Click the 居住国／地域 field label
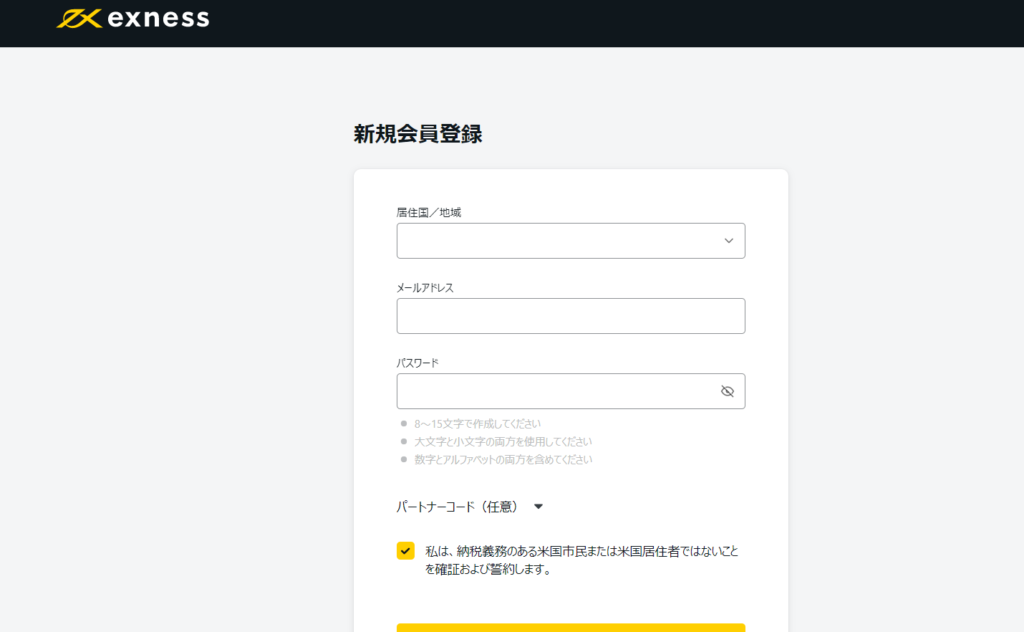 point(428,212)
